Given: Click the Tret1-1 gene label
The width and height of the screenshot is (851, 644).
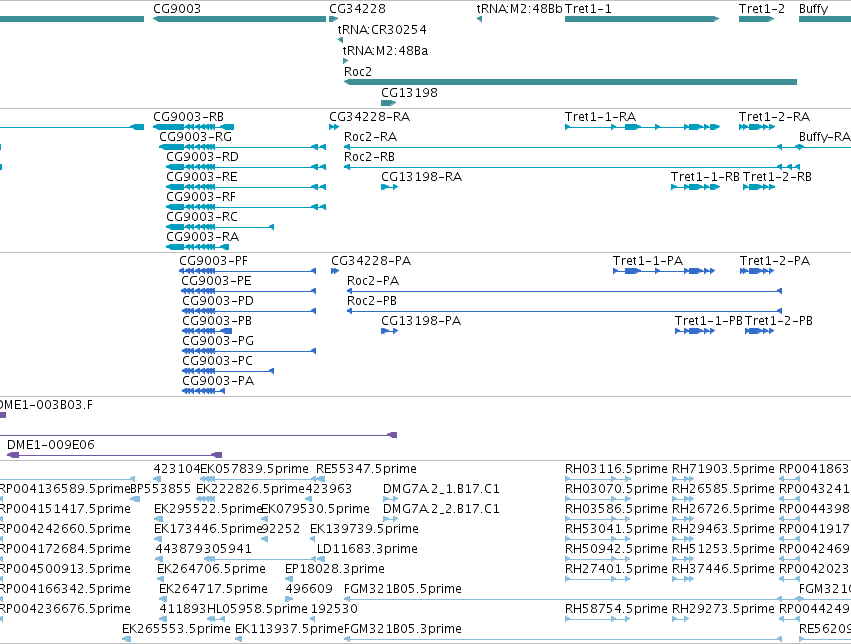Looking at the screenshot, I should [588, 9].
